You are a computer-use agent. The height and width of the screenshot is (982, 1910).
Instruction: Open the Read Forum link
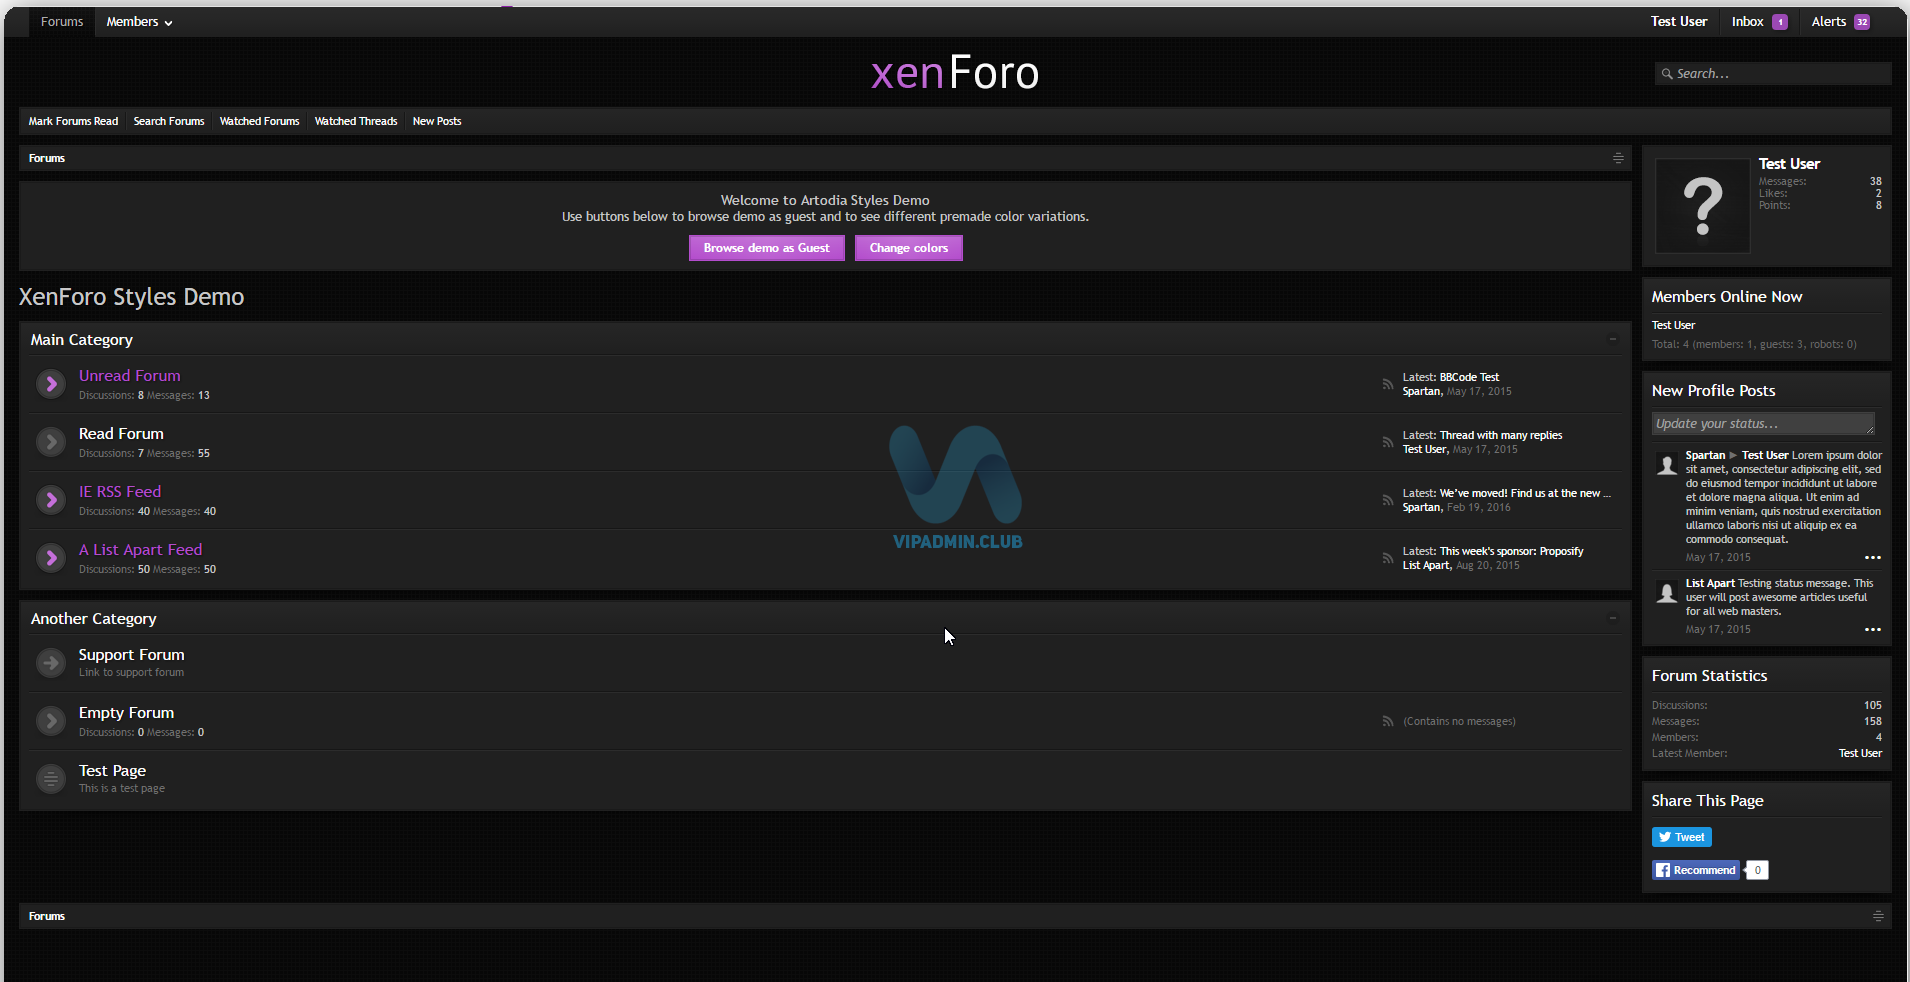click(x=121, y=434)
